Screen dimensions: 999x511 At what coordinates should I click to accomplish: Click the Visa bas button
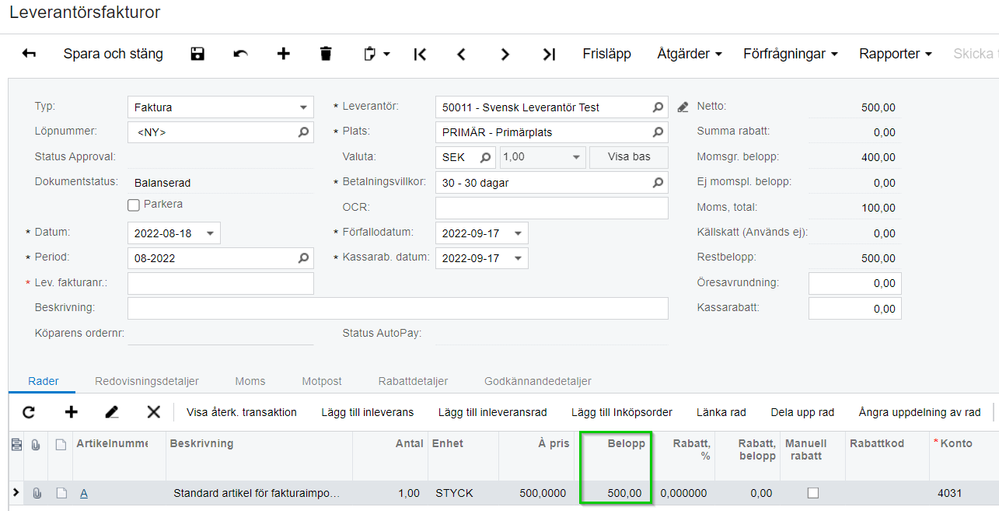tap(629, 157)
